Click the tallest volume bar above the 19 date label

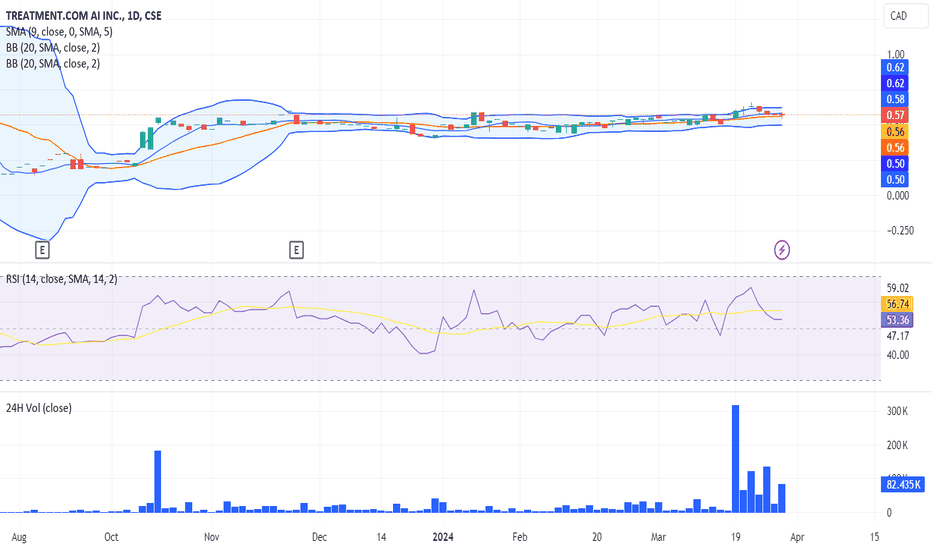point(735,458)
